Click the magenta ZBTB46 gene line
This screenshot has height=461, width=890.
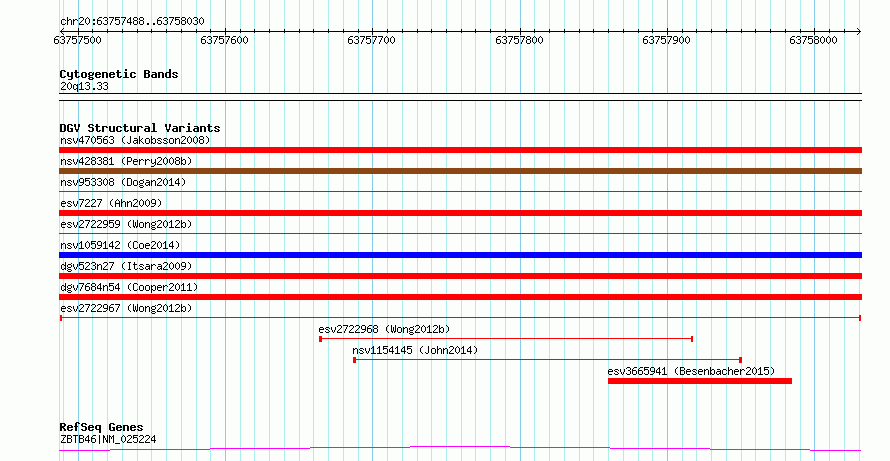click(x=460, y=449)
